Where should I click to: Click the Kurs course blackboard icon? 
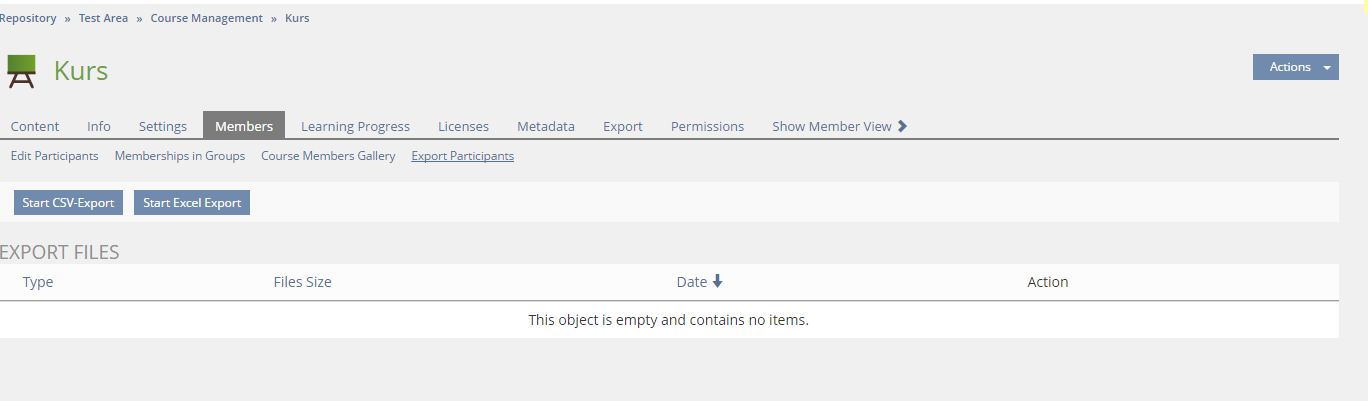21,71
